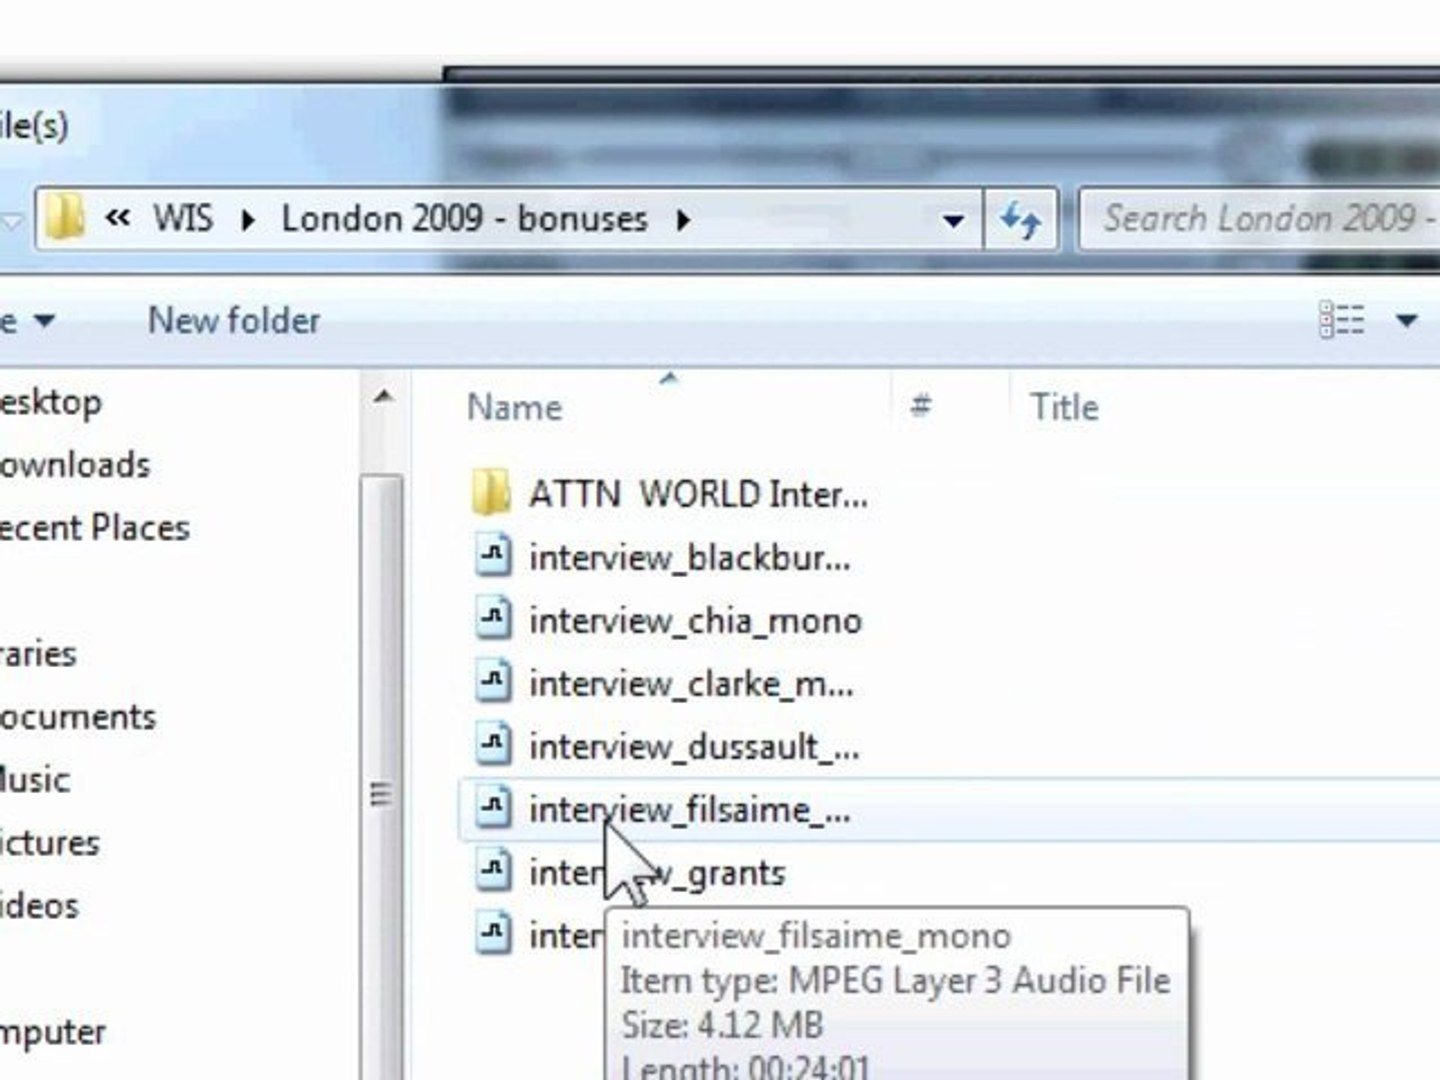Expand the chevron before WIS in the path
The width and height of the screenshot is (1440, 1080).
coord(118,218)
